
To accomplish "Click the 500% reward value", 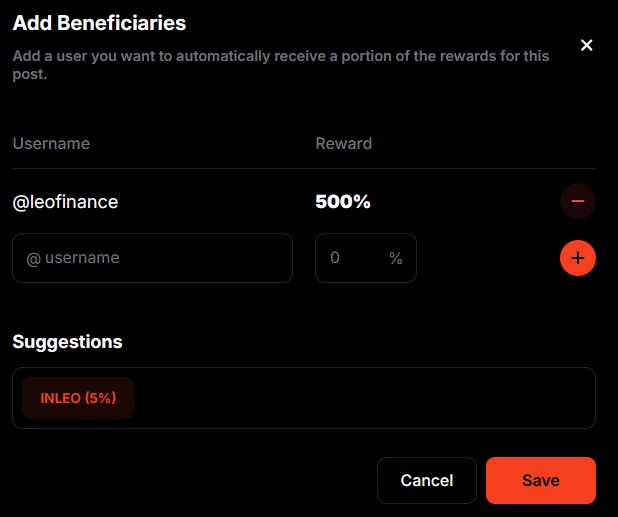I will pyautogui.click(x=343, y=202).
